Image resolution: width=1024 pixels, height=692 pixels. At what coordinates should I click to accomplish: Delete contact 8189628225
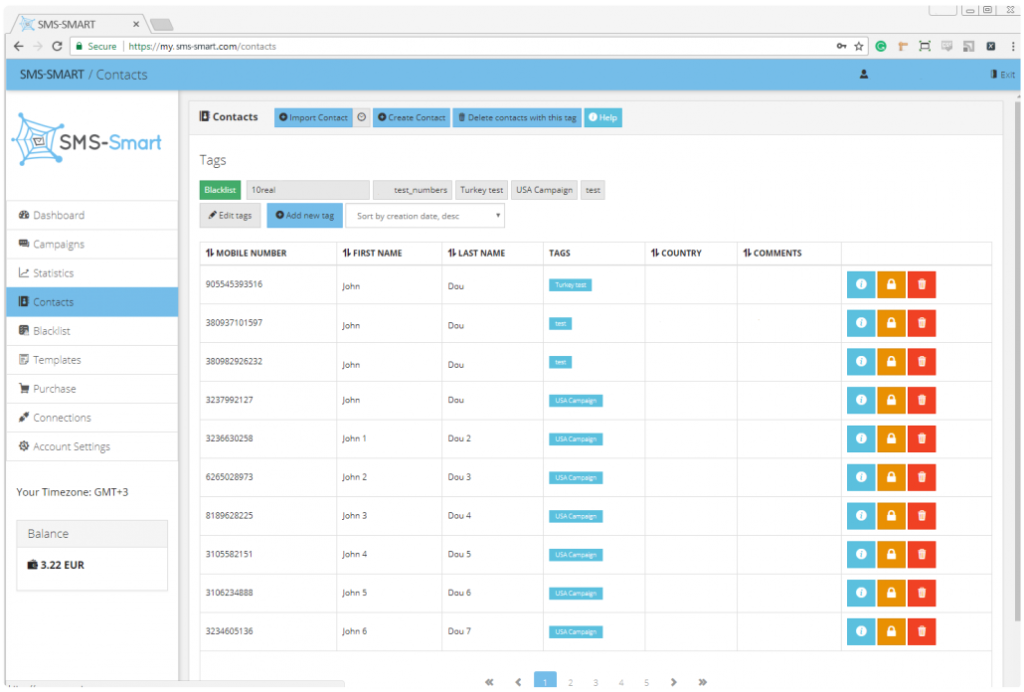pyautogui.click(x=921, y=516)
